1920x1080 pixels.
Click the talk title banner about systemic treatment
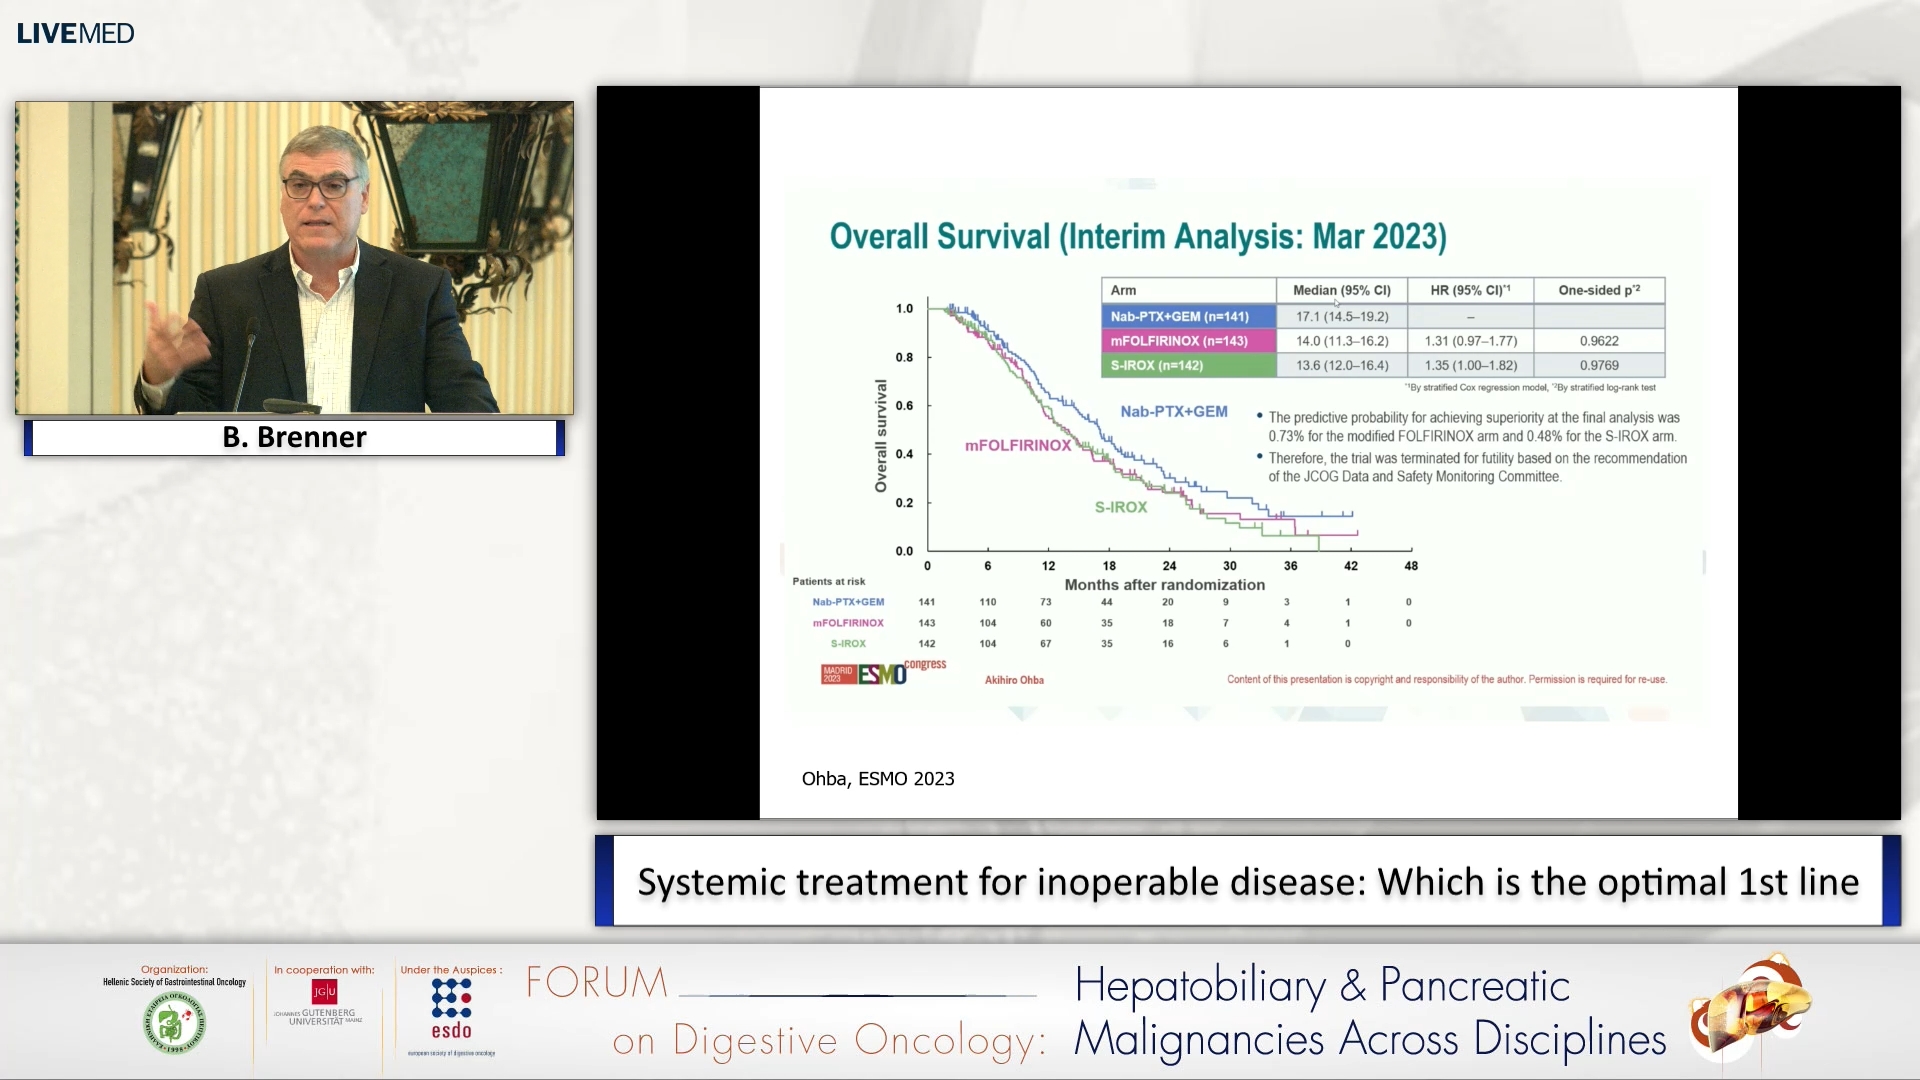(1248, 881)
